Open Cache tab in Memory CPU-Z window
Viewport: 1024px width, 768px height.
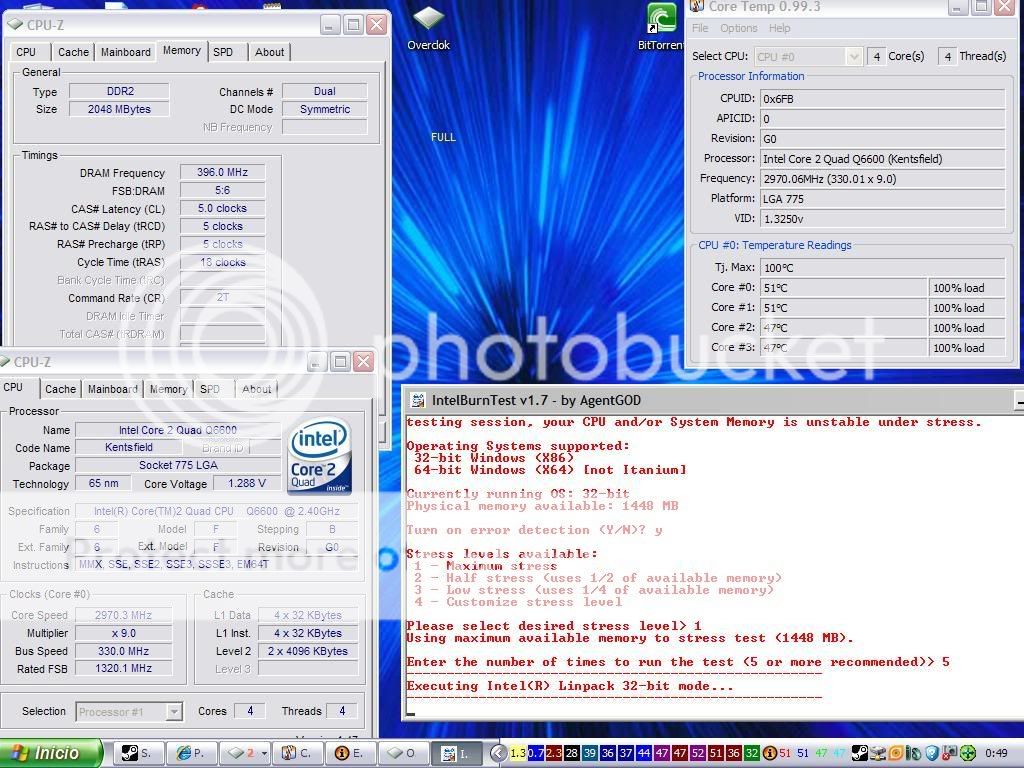(x=73, y=52)
